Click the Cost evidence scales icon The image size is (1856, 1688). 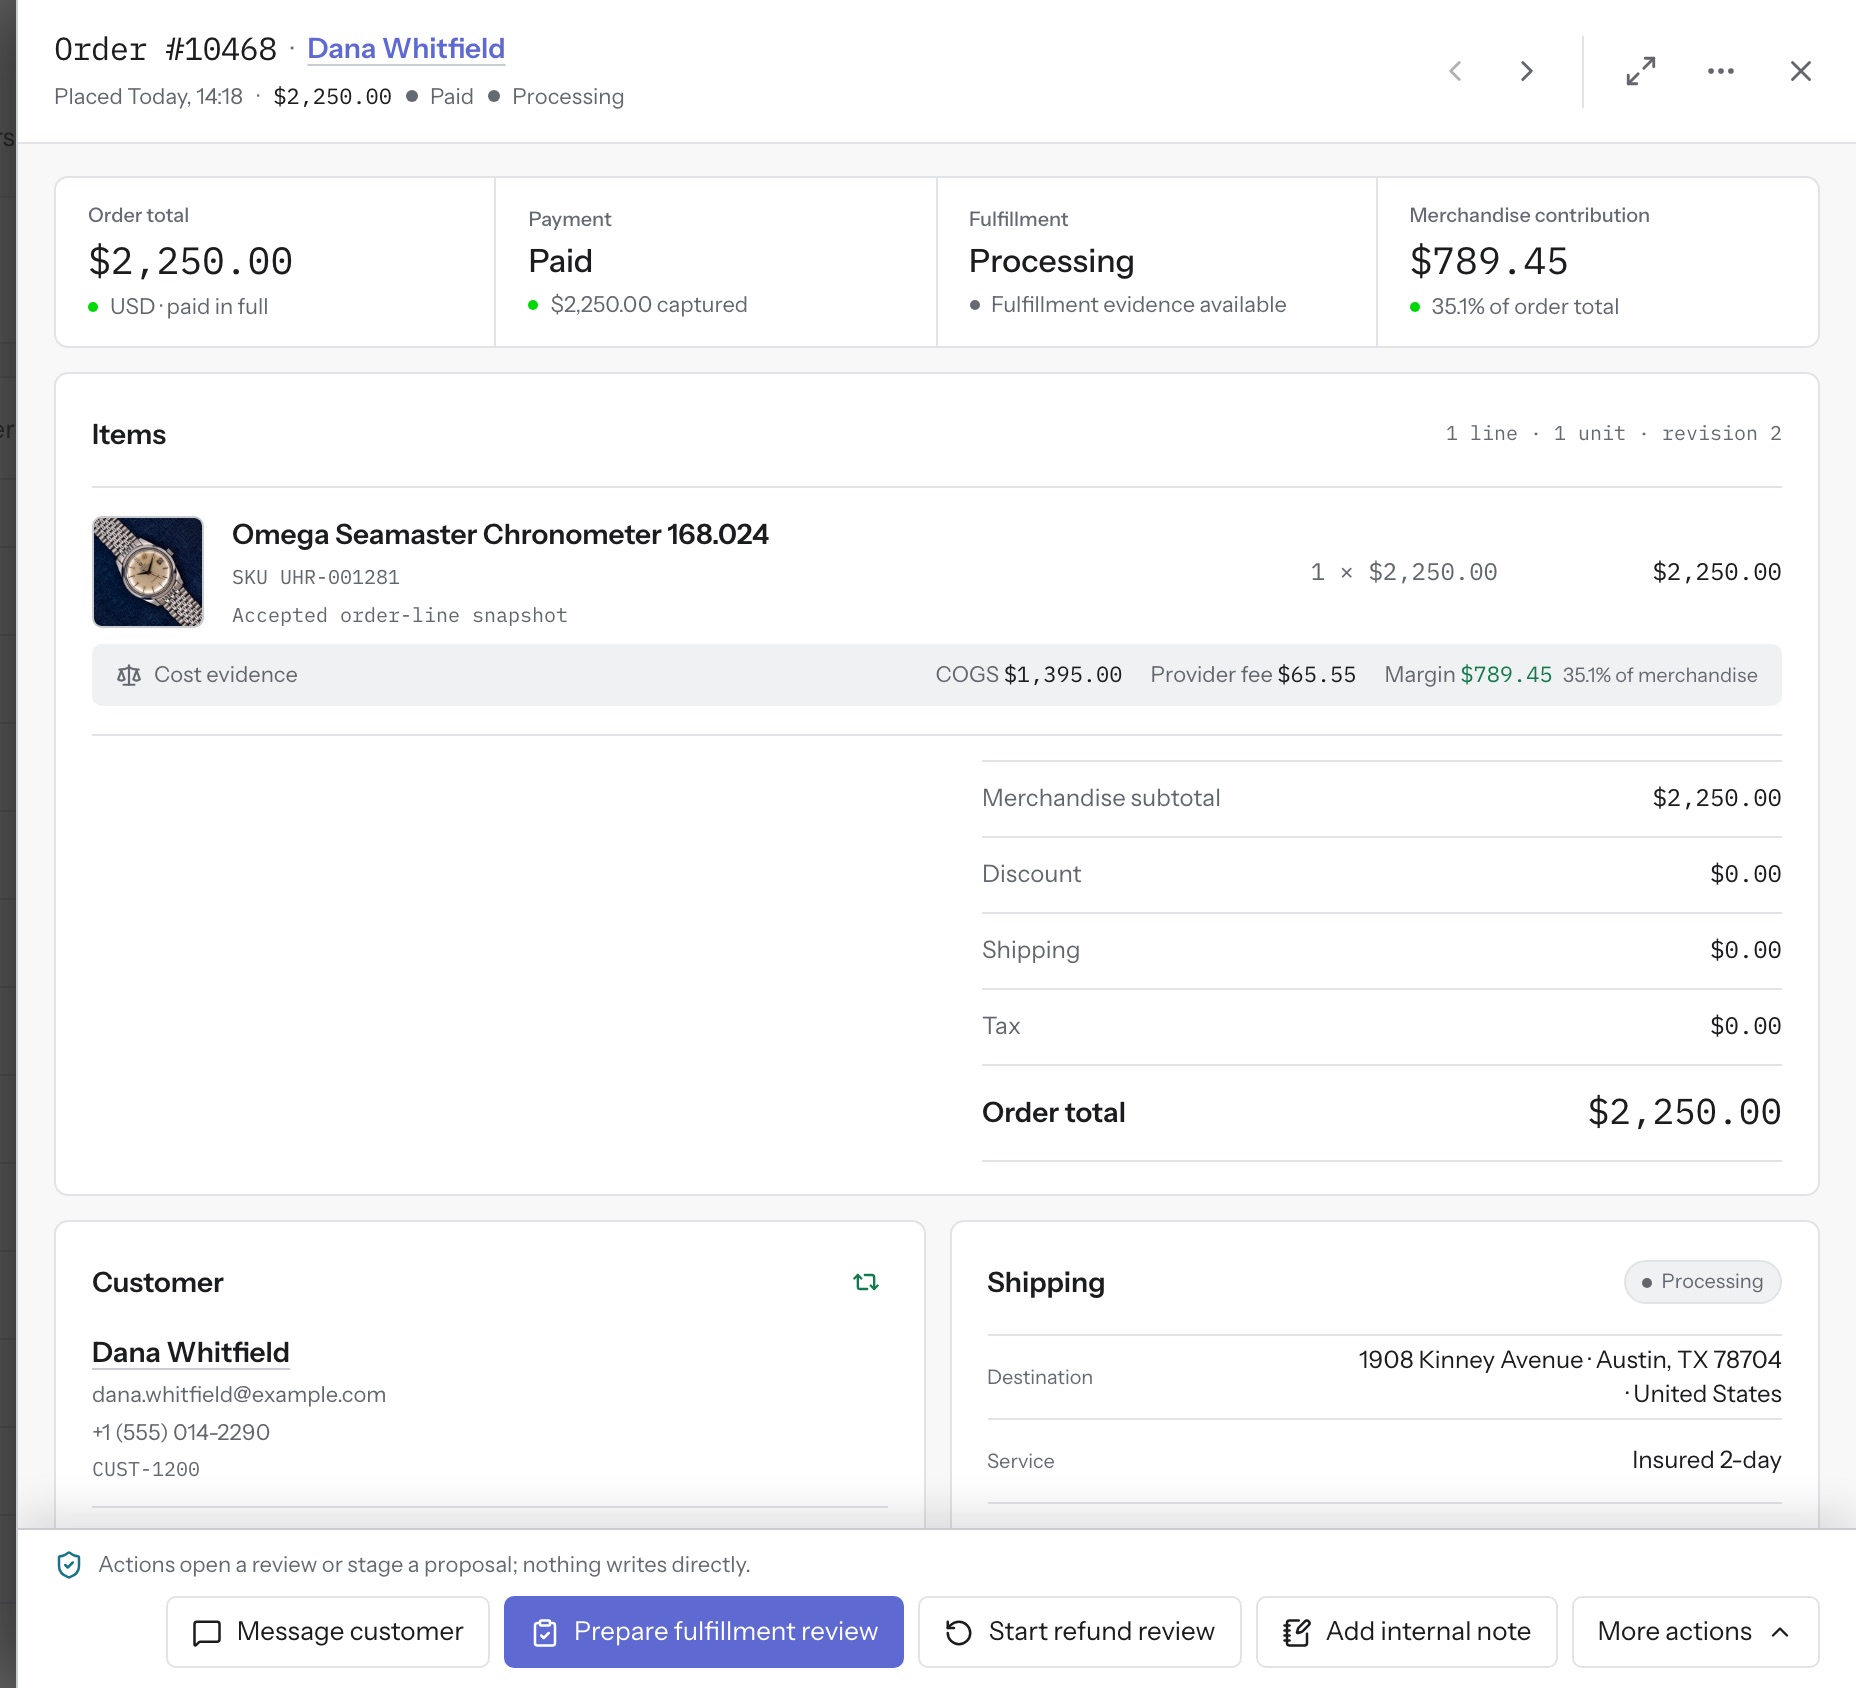129,675
